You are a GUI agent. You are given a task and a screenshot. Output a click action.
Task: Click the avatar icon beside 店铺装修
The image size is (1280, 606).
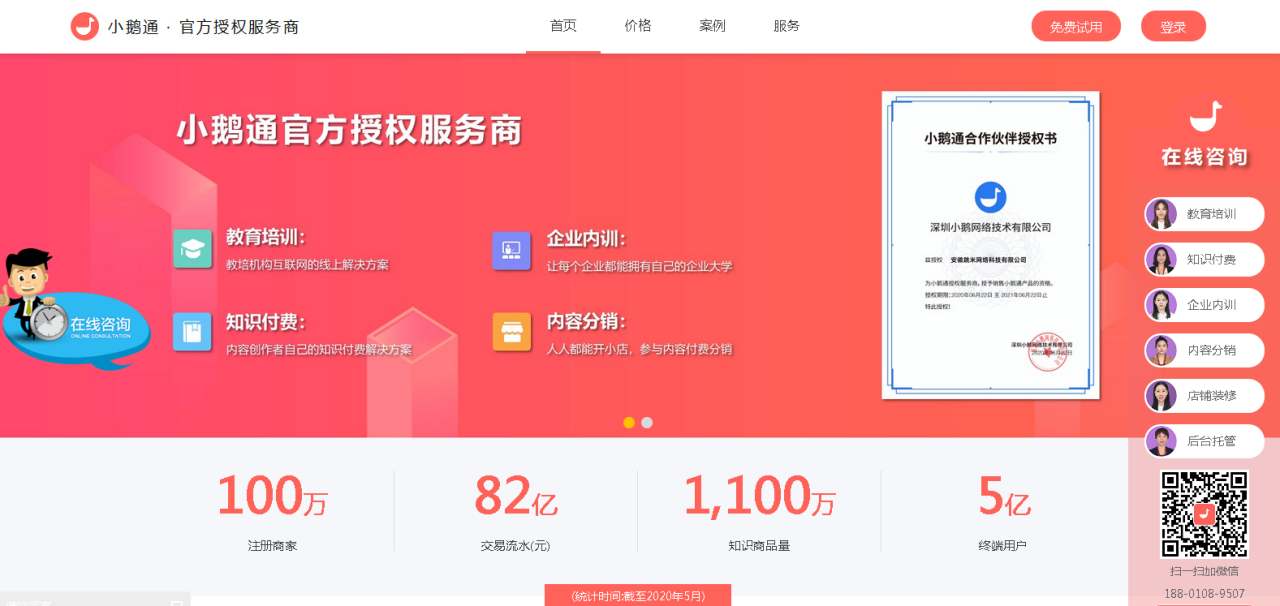point(1161,395)
